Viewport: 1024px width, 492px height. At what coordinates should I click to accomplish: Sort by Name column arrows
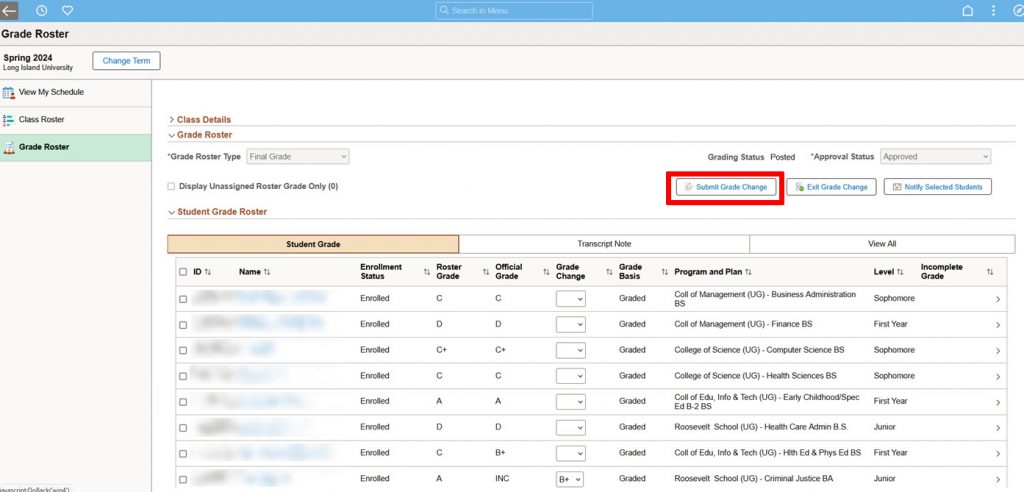266,272
